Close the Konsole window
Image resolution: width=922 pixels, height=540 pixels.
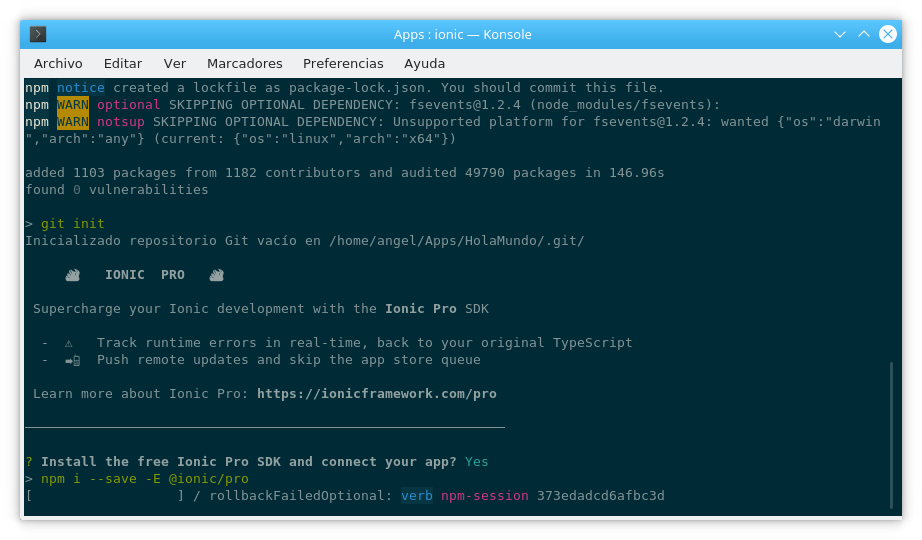(888, 34)
